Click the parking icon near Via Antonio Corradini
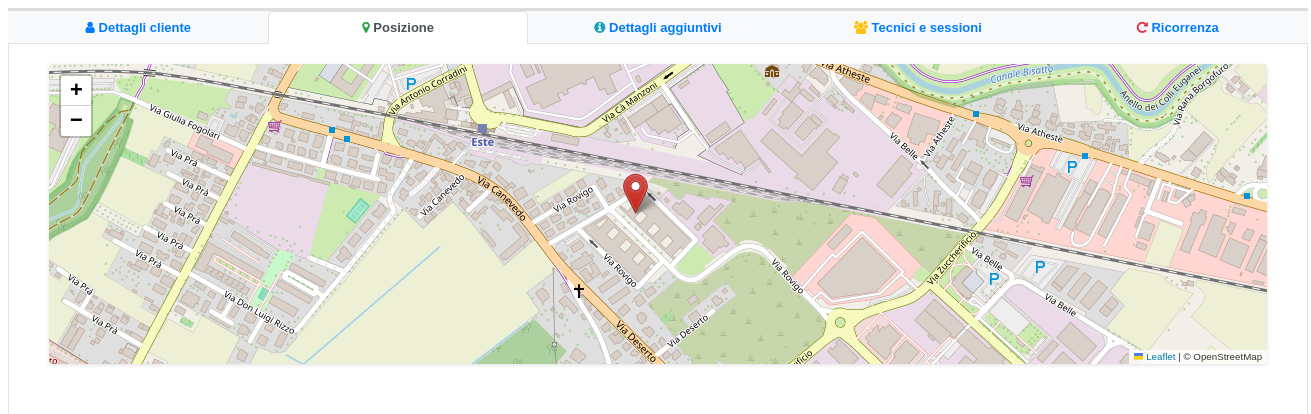Image resolution: width=1311 pixels, height=414 pixels. 411,84
